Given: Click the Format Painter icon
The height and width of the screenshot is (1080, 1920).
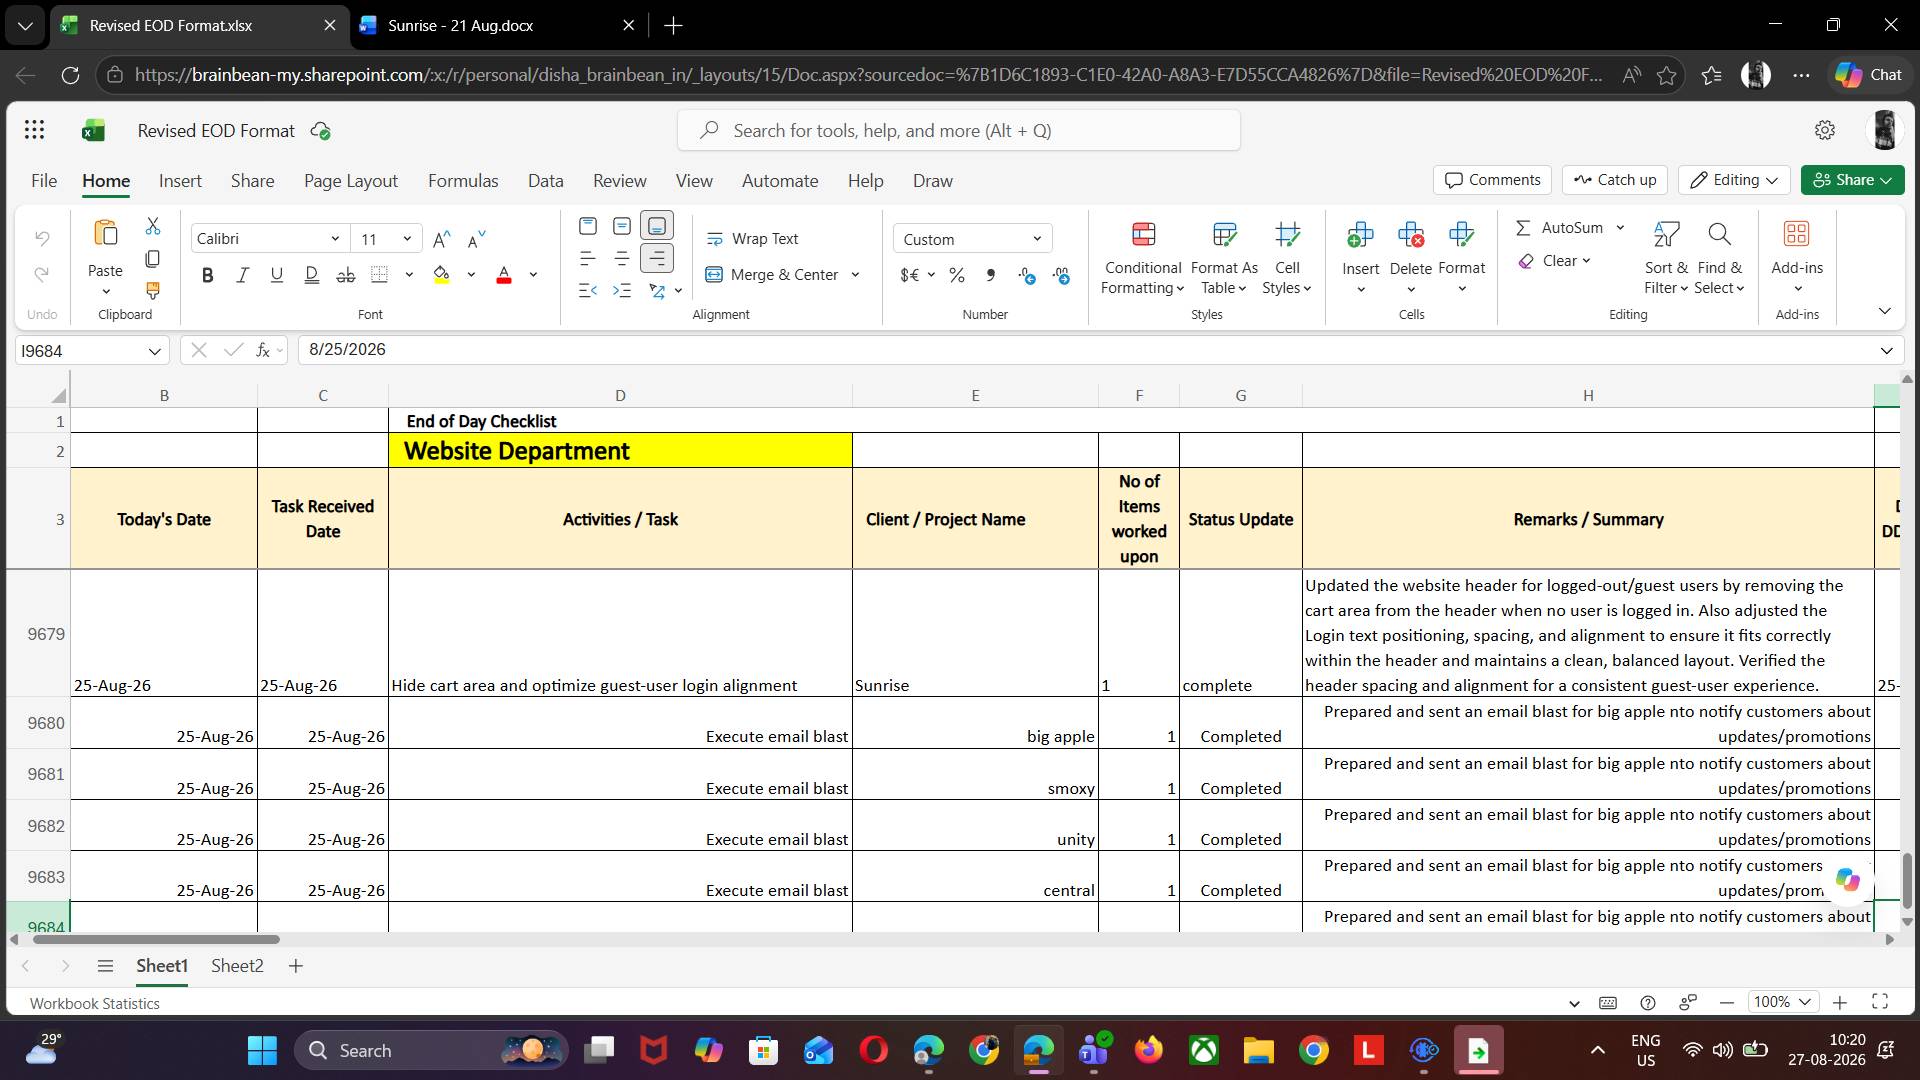Looking at the screenshot, I should pyautogui.click(x=153, y=291).
